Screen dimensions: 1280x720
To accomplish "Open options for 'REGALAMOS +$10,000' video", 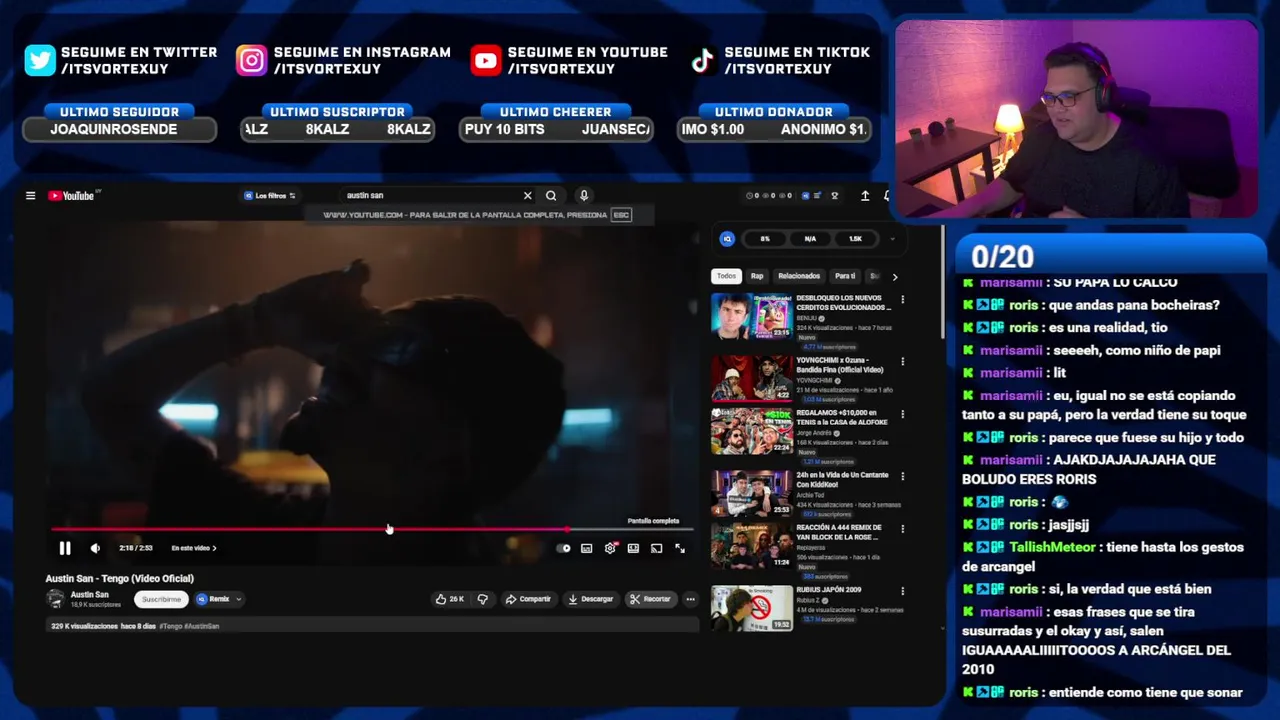I will pos(902,414).
